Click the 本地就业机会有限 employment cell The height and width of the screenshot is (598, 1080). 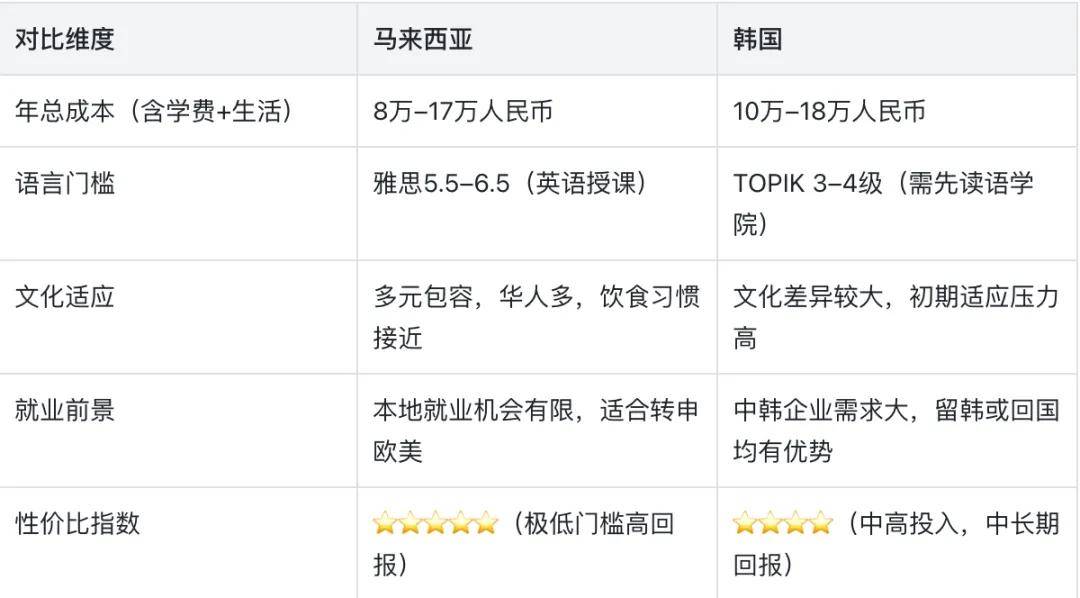click(x=536, y=429)
